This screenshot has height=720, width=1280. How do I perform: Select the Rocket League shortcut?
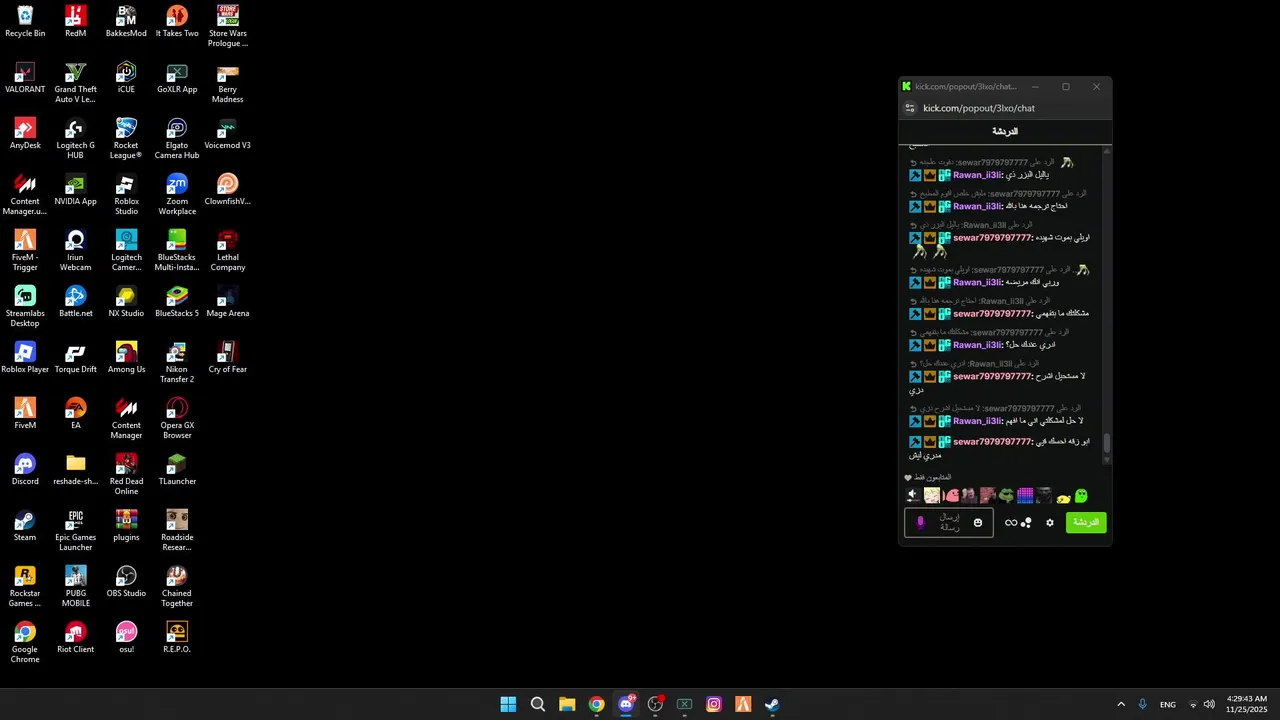coord(126,139)
